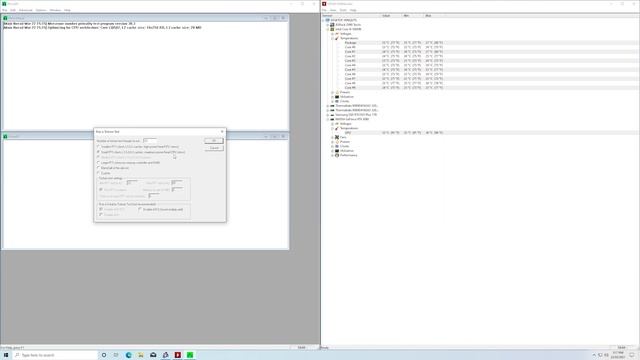Click the Prime95 icon in the main title bar
The width and height of the screenshot is (640, 360).
pyautogui.click(x=4, y=4)
